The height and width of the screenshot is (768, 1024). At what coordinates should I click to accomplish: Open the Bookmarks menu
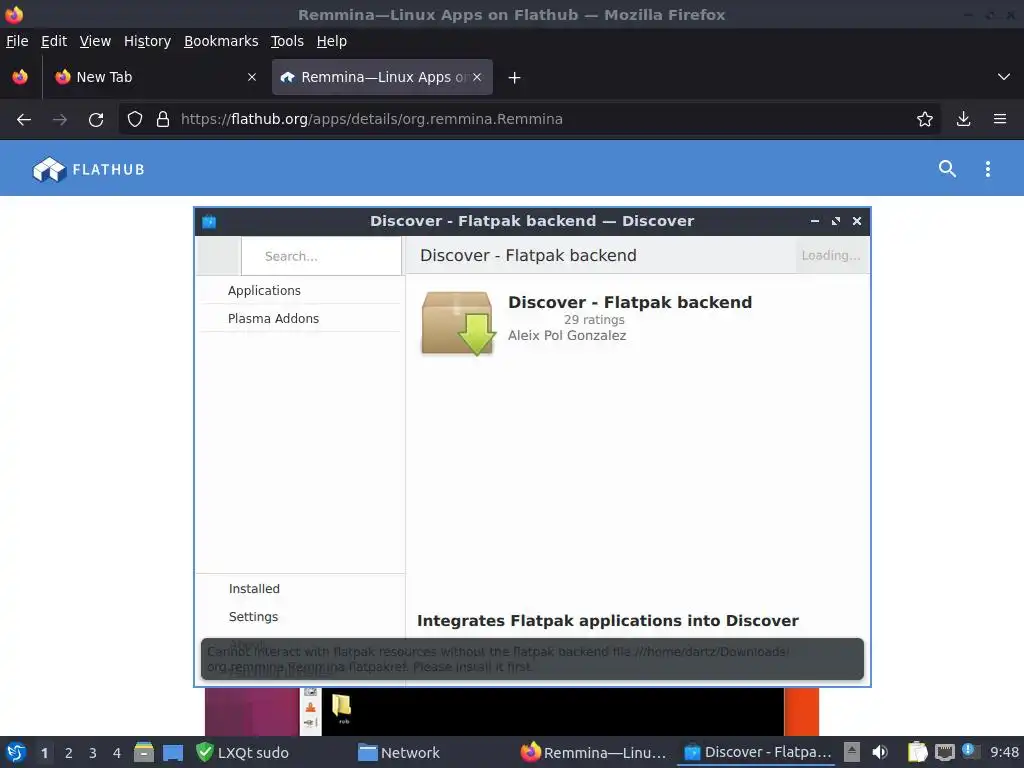221,41
